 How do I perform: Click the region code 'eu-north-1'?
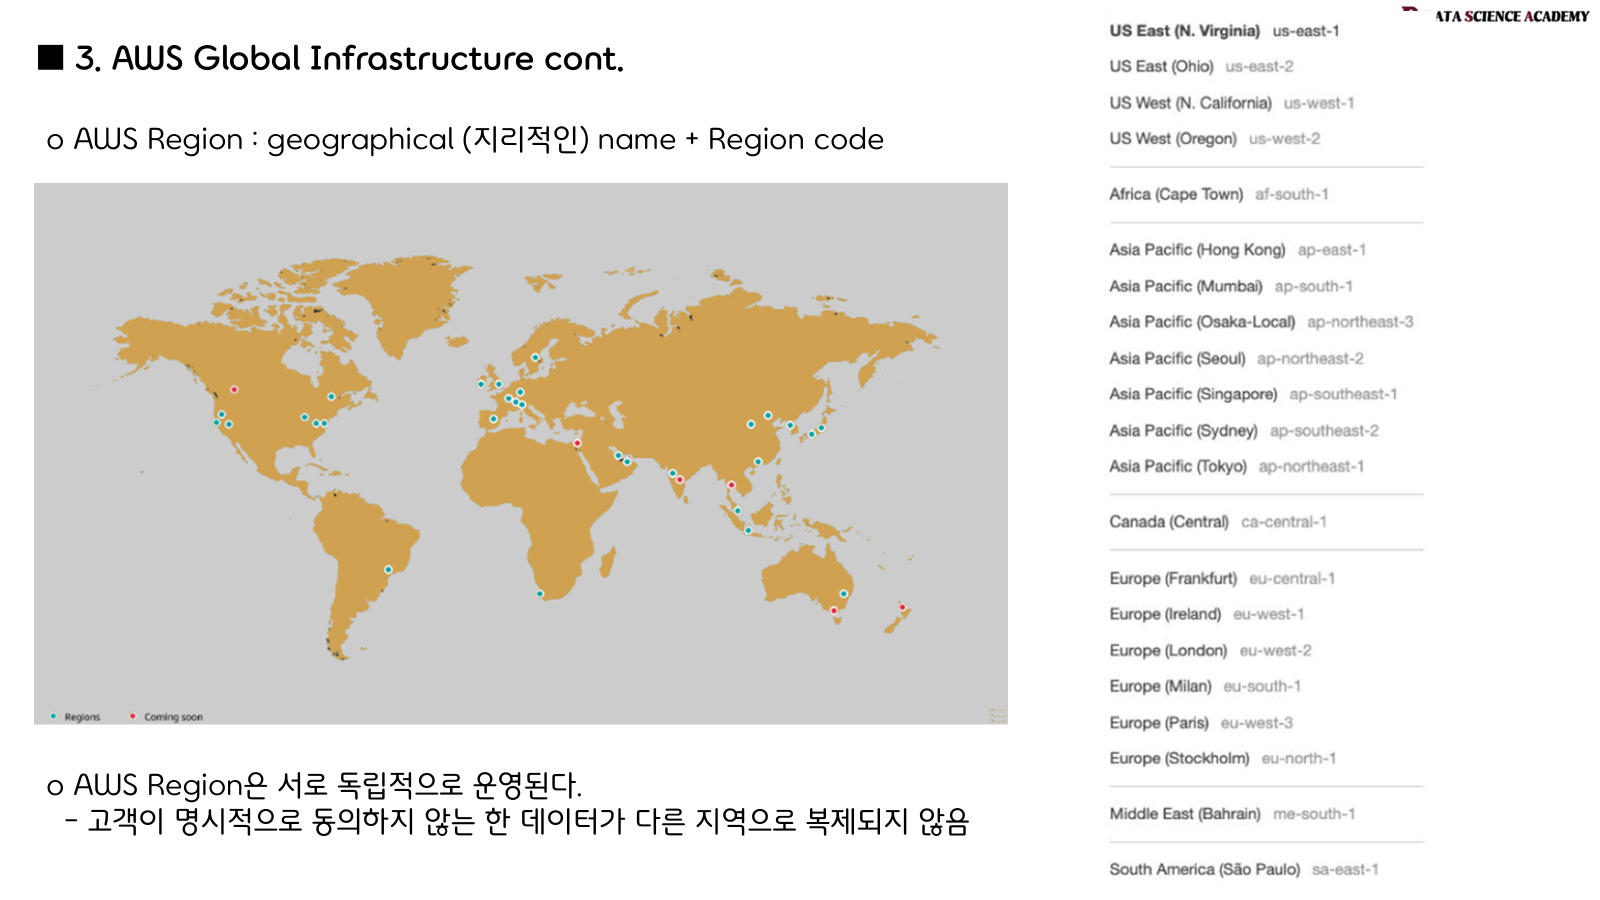click(1299, 759)
